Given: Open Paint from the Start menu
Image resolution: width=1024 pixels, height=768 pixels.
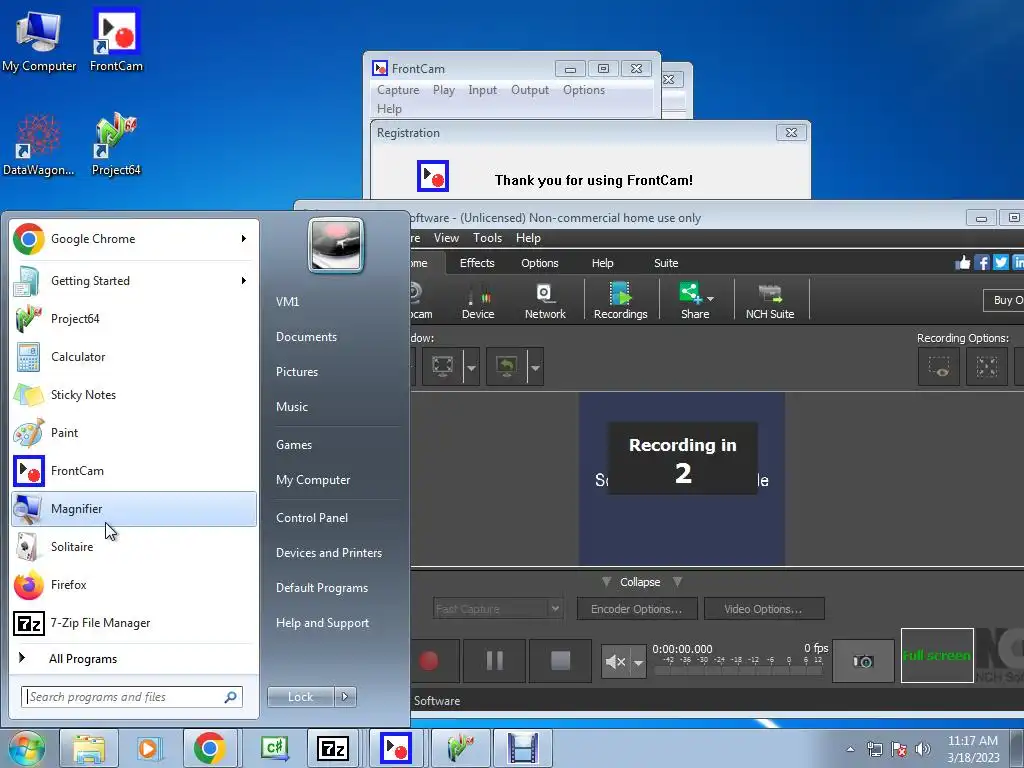Looking at the screenshot, I should 134,433.
